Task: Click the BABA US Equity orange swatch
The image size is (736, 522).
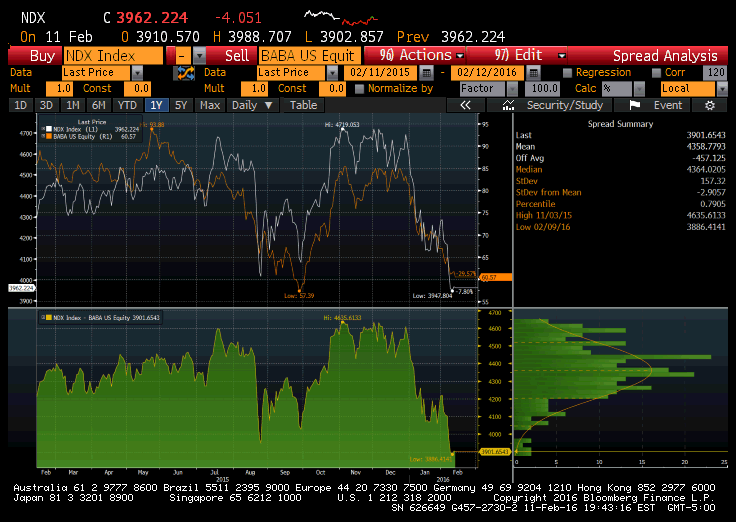Action: [x=48, y=137]
